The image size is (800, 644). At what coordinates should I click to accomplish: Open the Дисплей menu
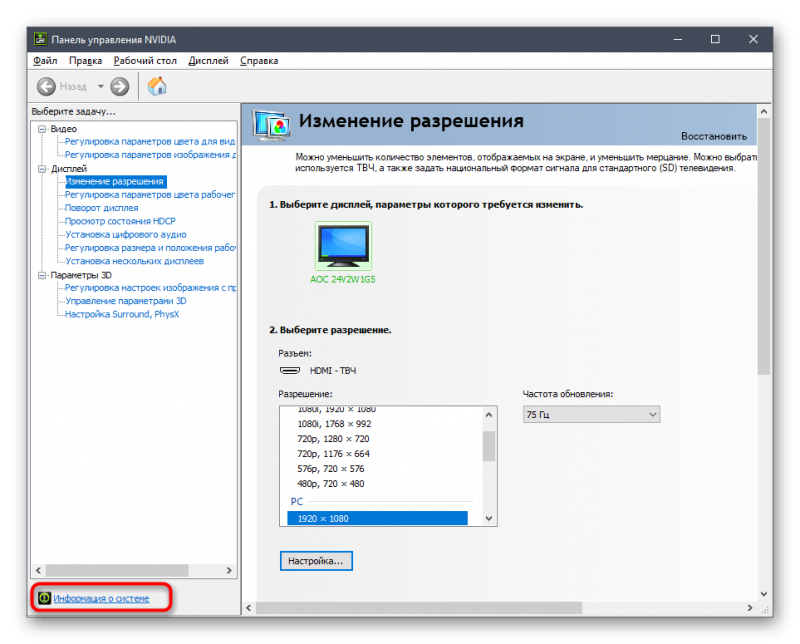point(208,61)
